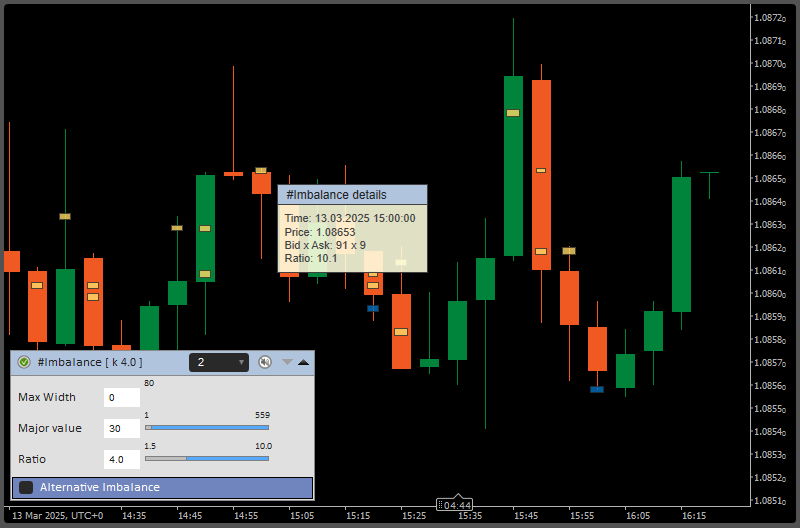Image resolution: width=800 pixels, height=528 pixels.
Task: Collapse panel with the black up arrow
Action: click(303, 362)
